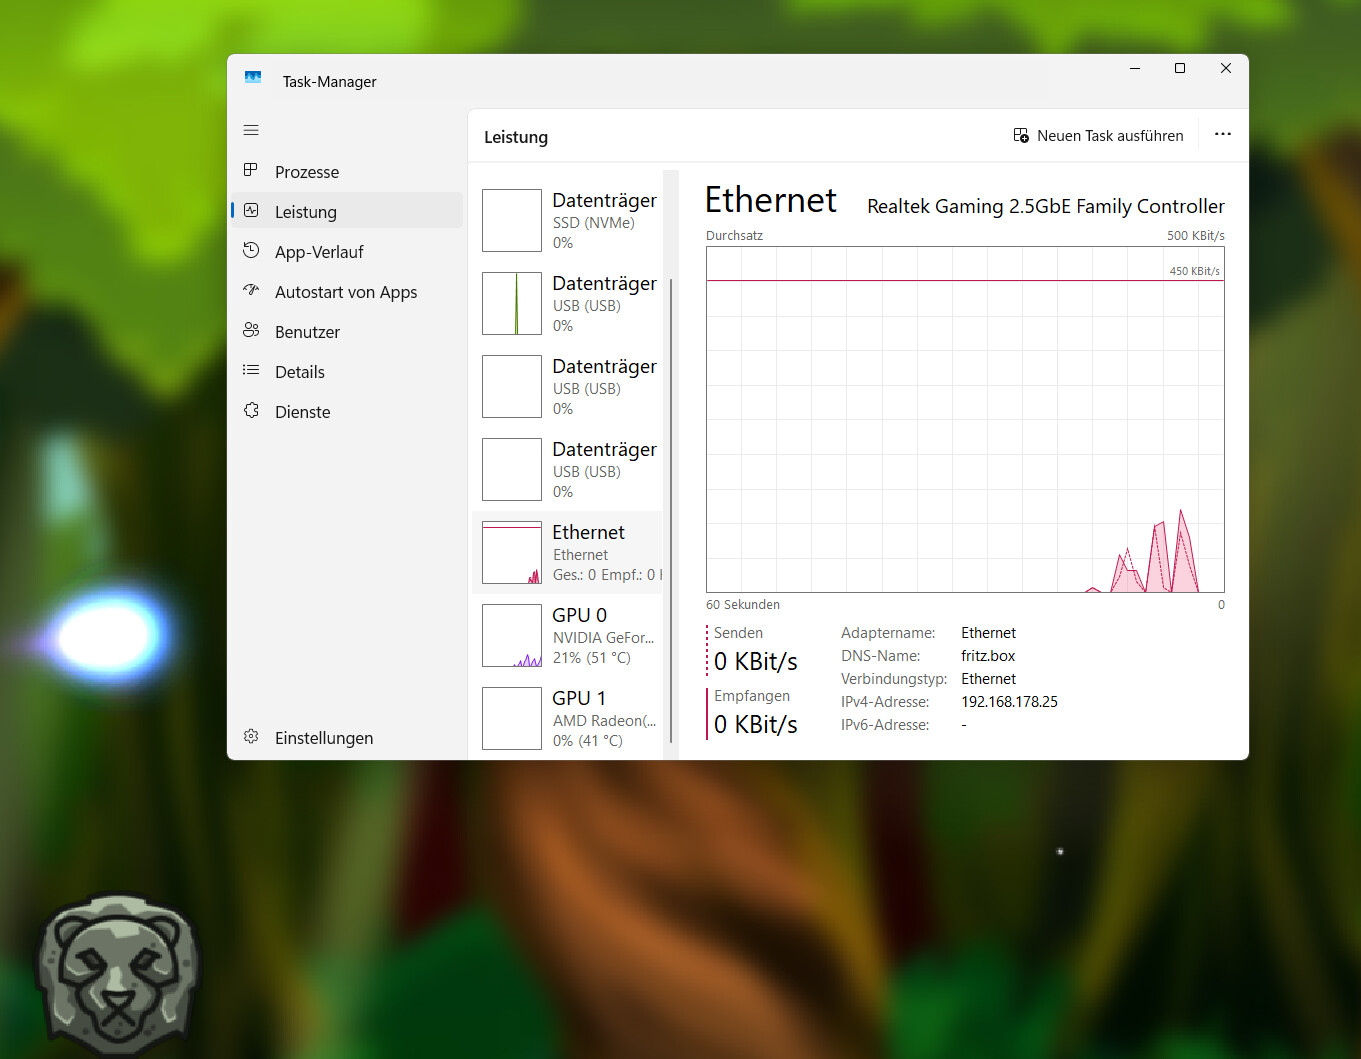The width and height of the screenshot is (1361, 1059).
Task: Click the Autostart von Apps gauge icon
Action: click(251, 291)
